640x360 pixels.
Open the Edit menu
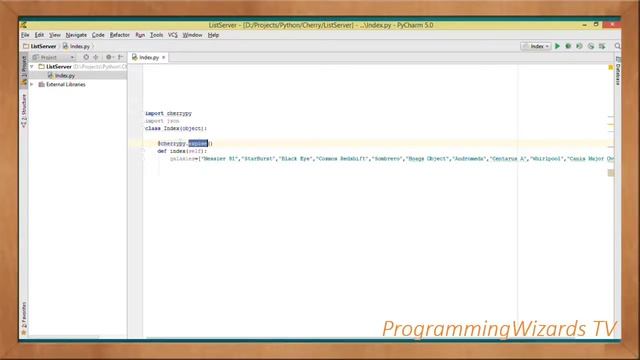pos(39,35)
